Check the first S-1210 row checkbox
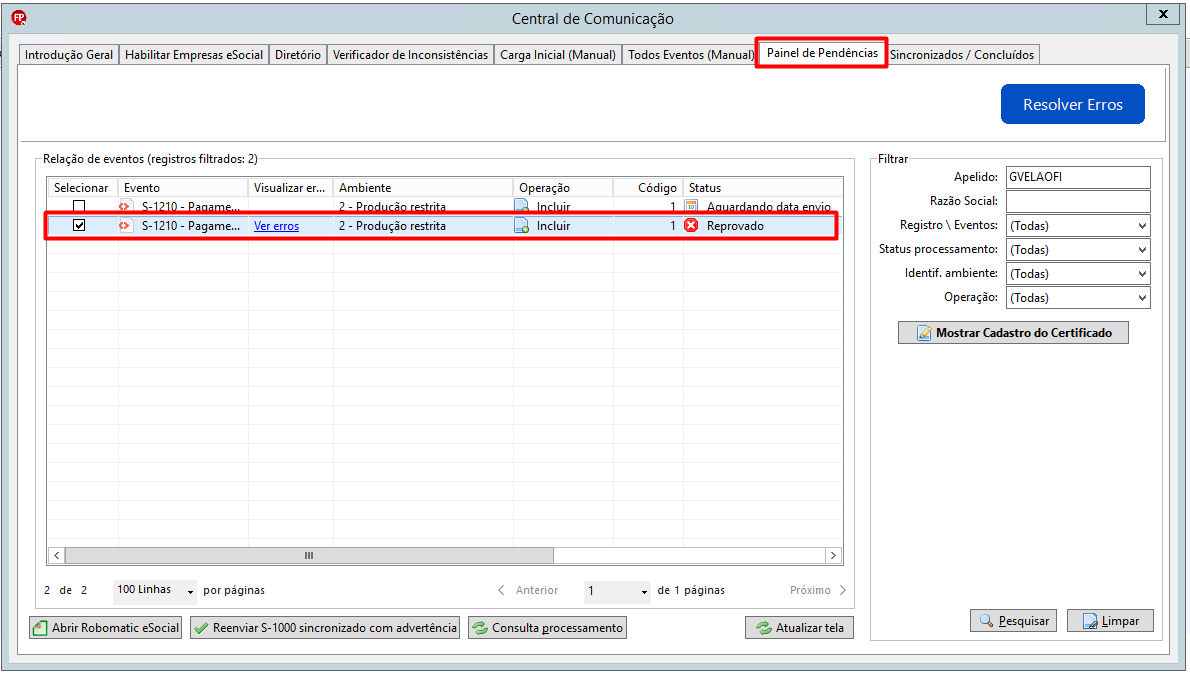The height and width of the screenshot is (678, 1190). click(x=79, y=206)
